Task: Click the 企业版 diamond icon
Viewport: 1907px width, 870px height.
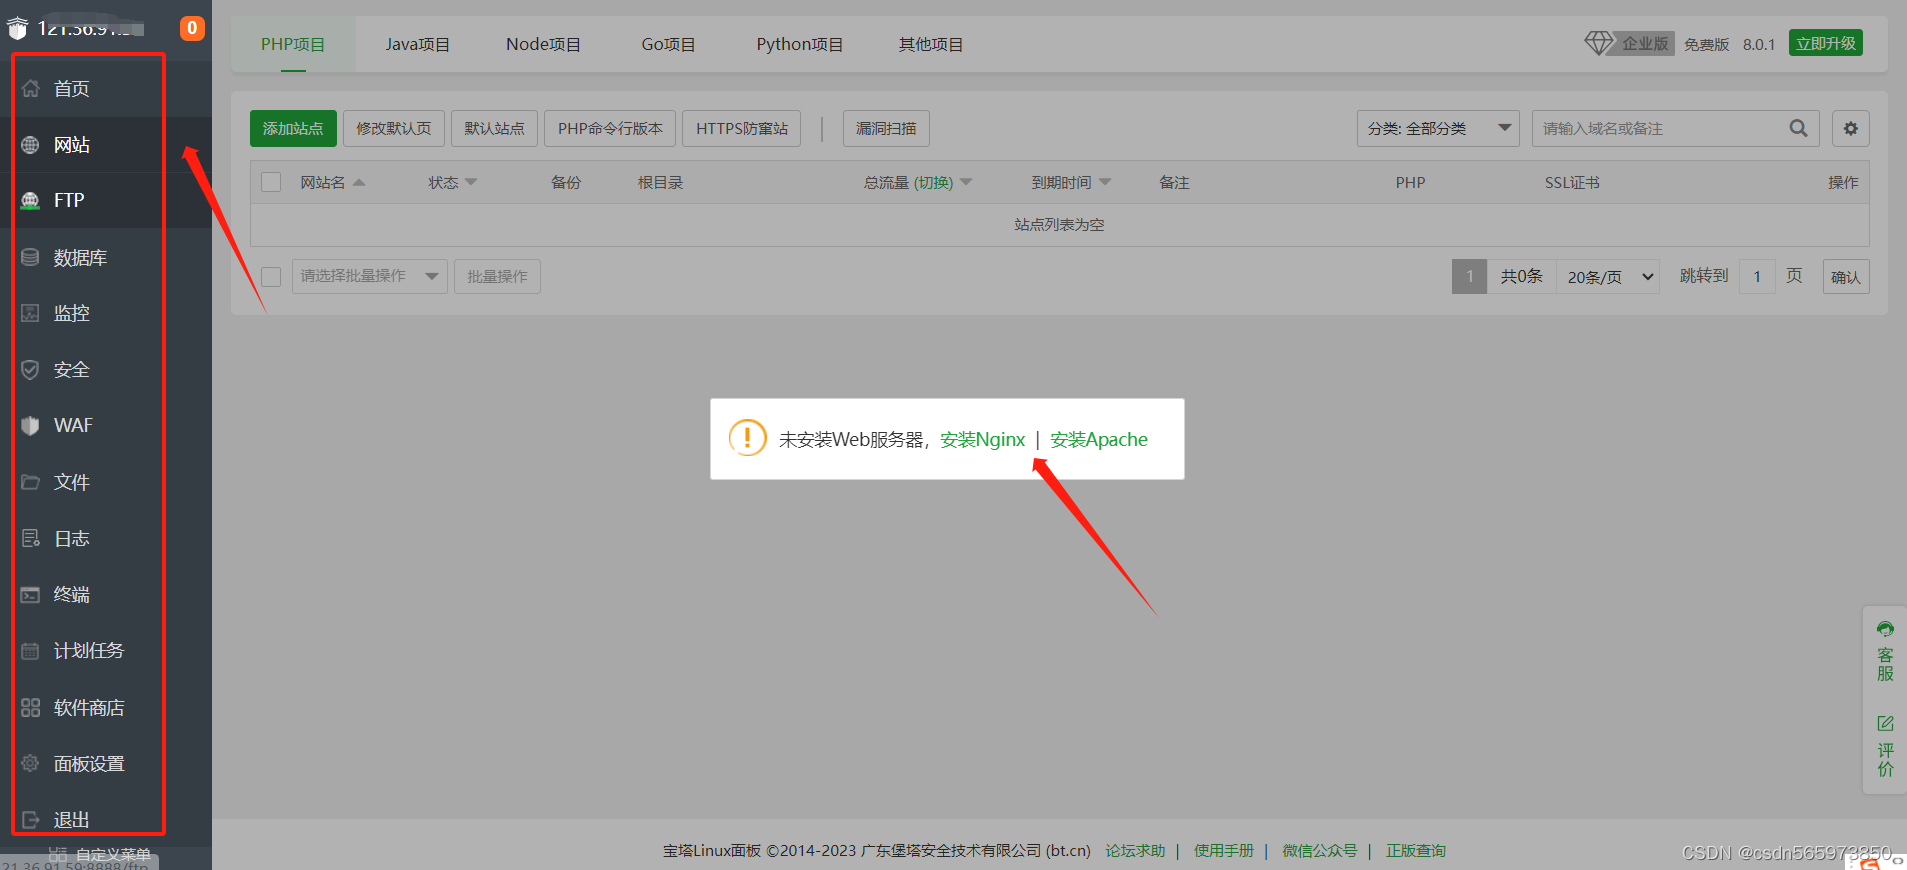Action: (x=1598, y=43)
